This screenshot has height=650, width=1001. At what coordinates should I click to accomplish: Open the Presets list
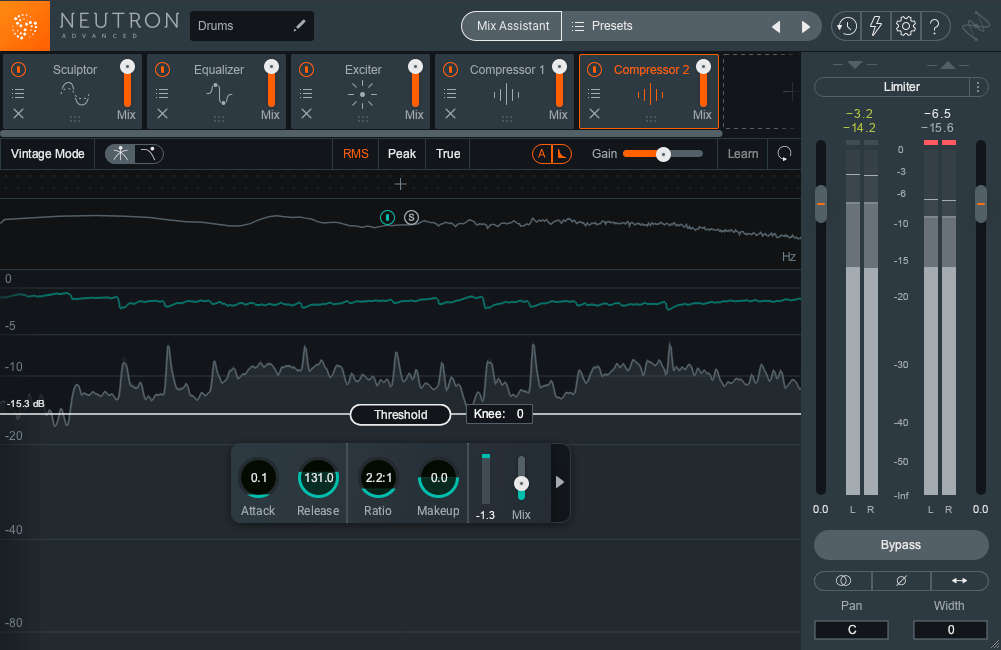tap(601, 26)
